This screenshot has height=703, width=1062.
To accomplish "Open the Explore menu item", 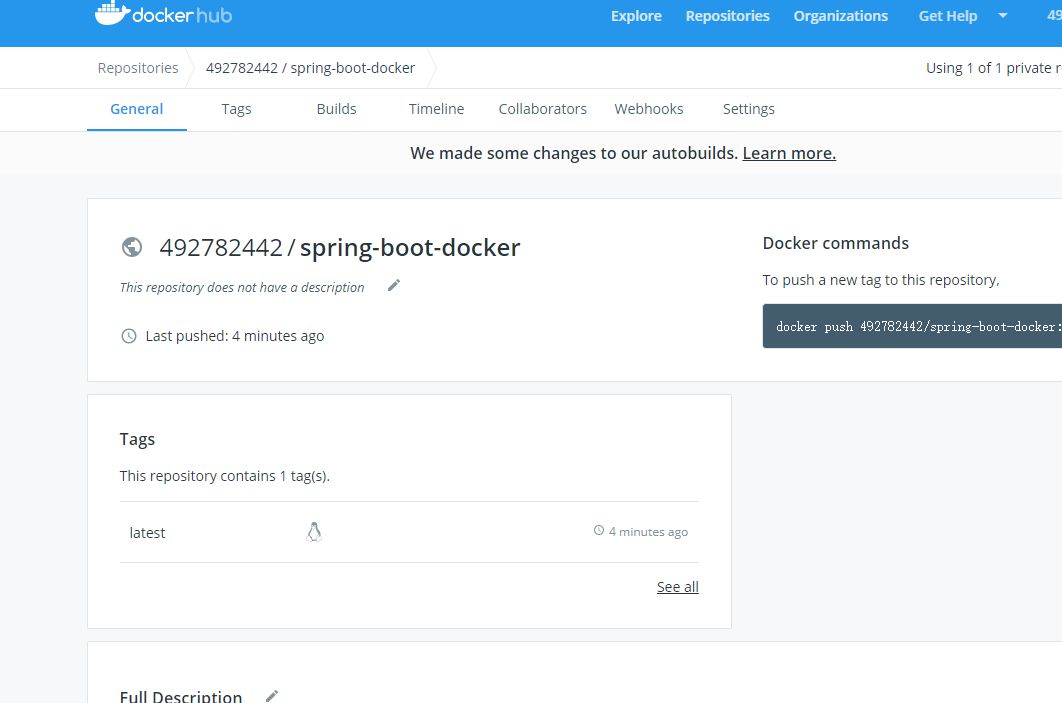I will [636, 16].
